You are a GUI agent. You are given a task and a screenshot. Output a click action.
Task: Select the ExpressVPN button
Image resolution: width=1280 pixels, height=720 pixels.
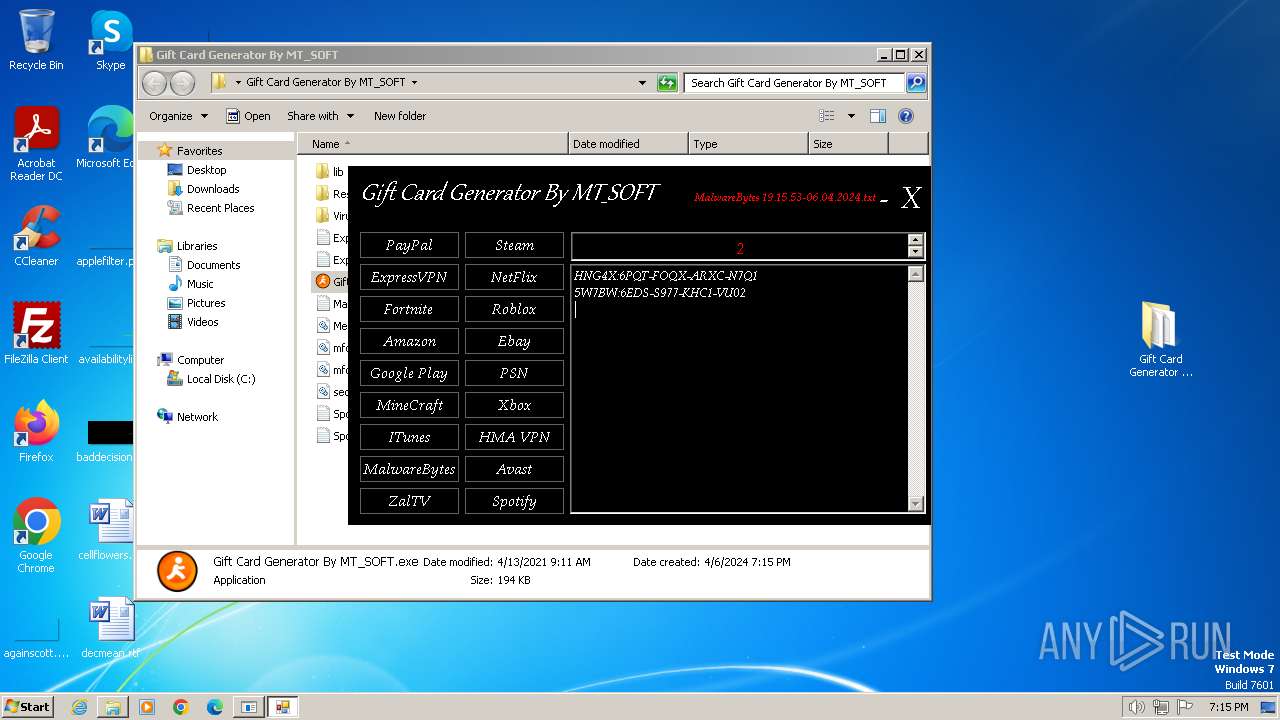(409, 277)
